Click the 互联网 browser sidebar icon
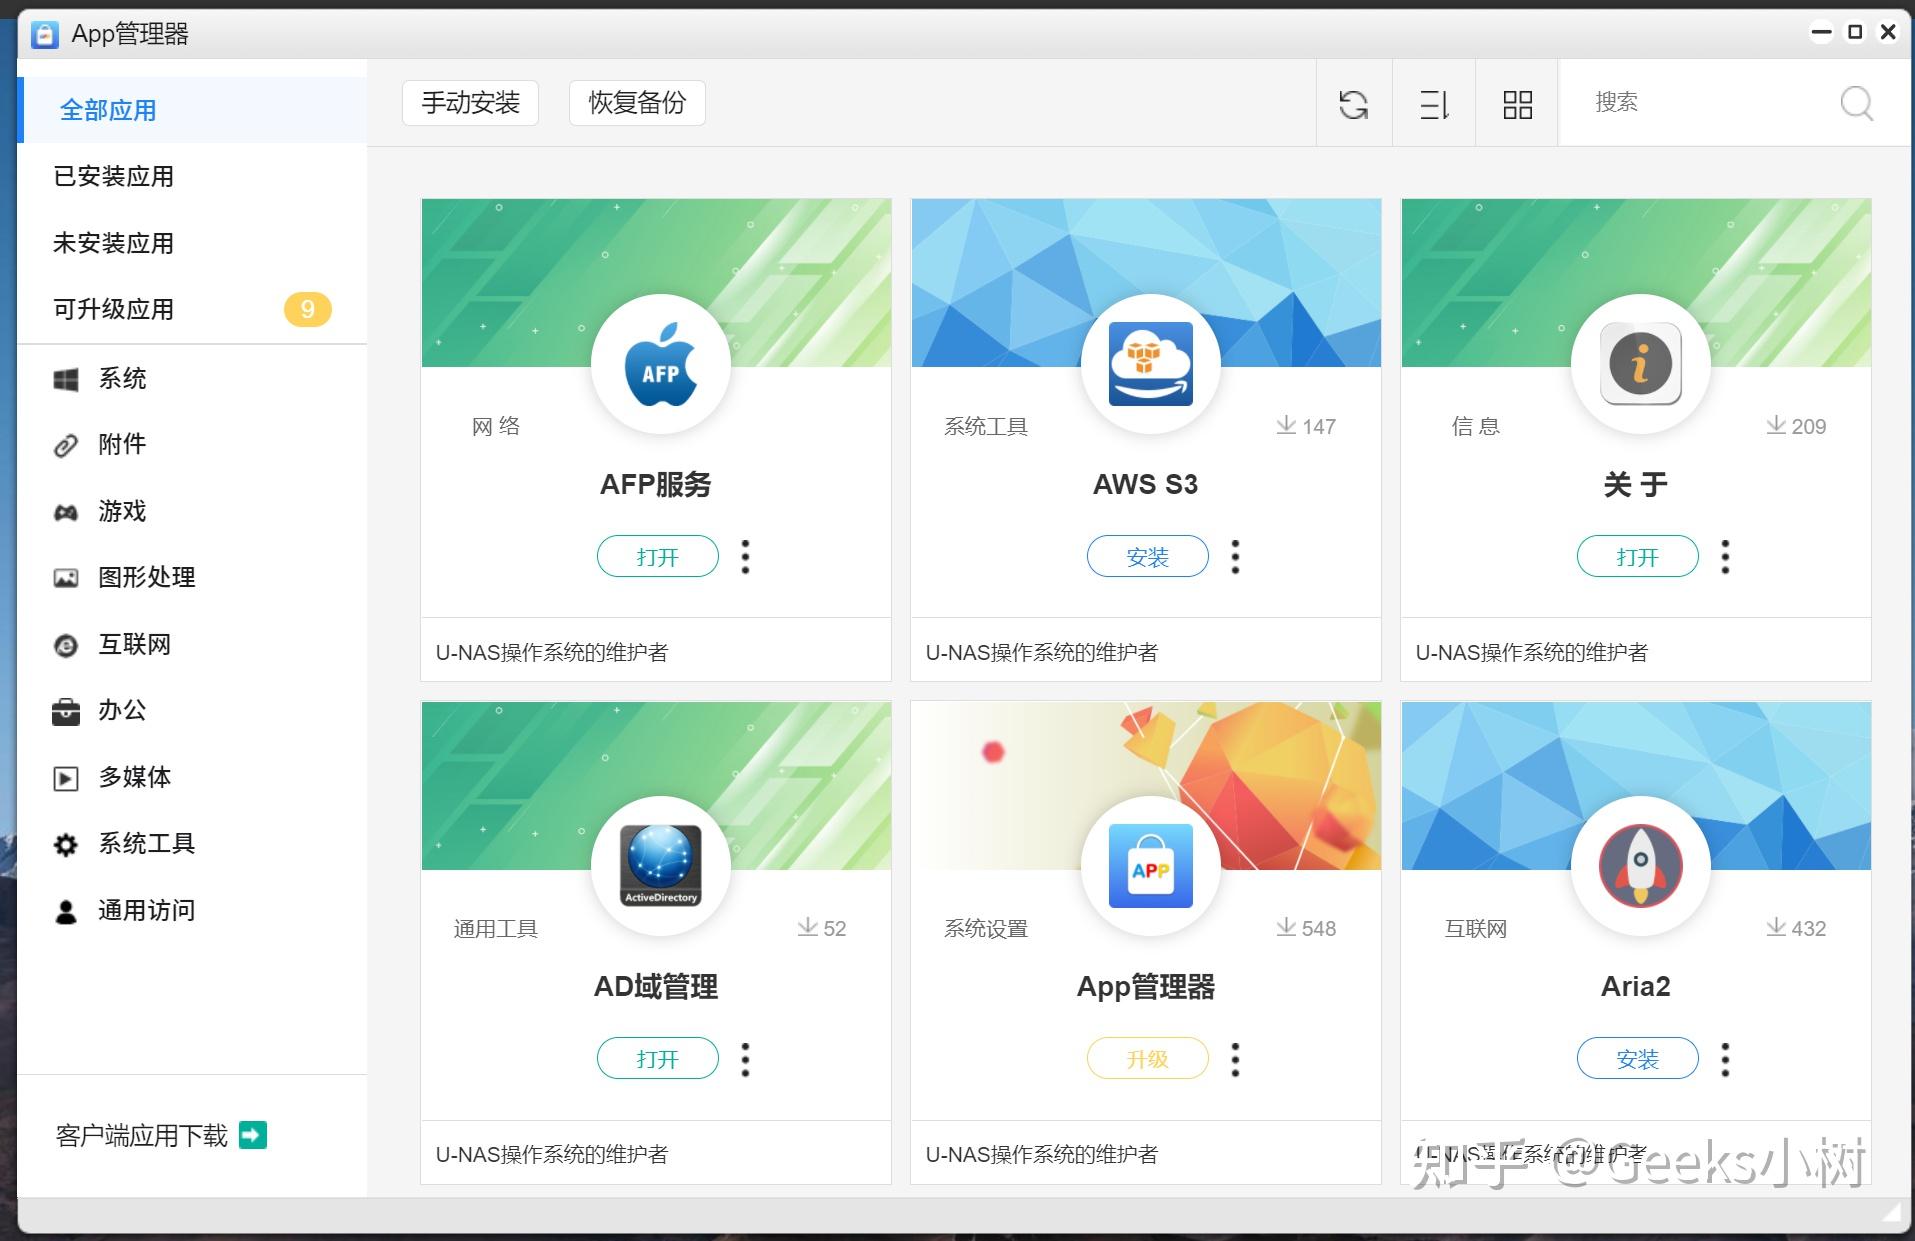Image resolution: width=1915 pixels, height=1241 pixels. tap(66, 645)
